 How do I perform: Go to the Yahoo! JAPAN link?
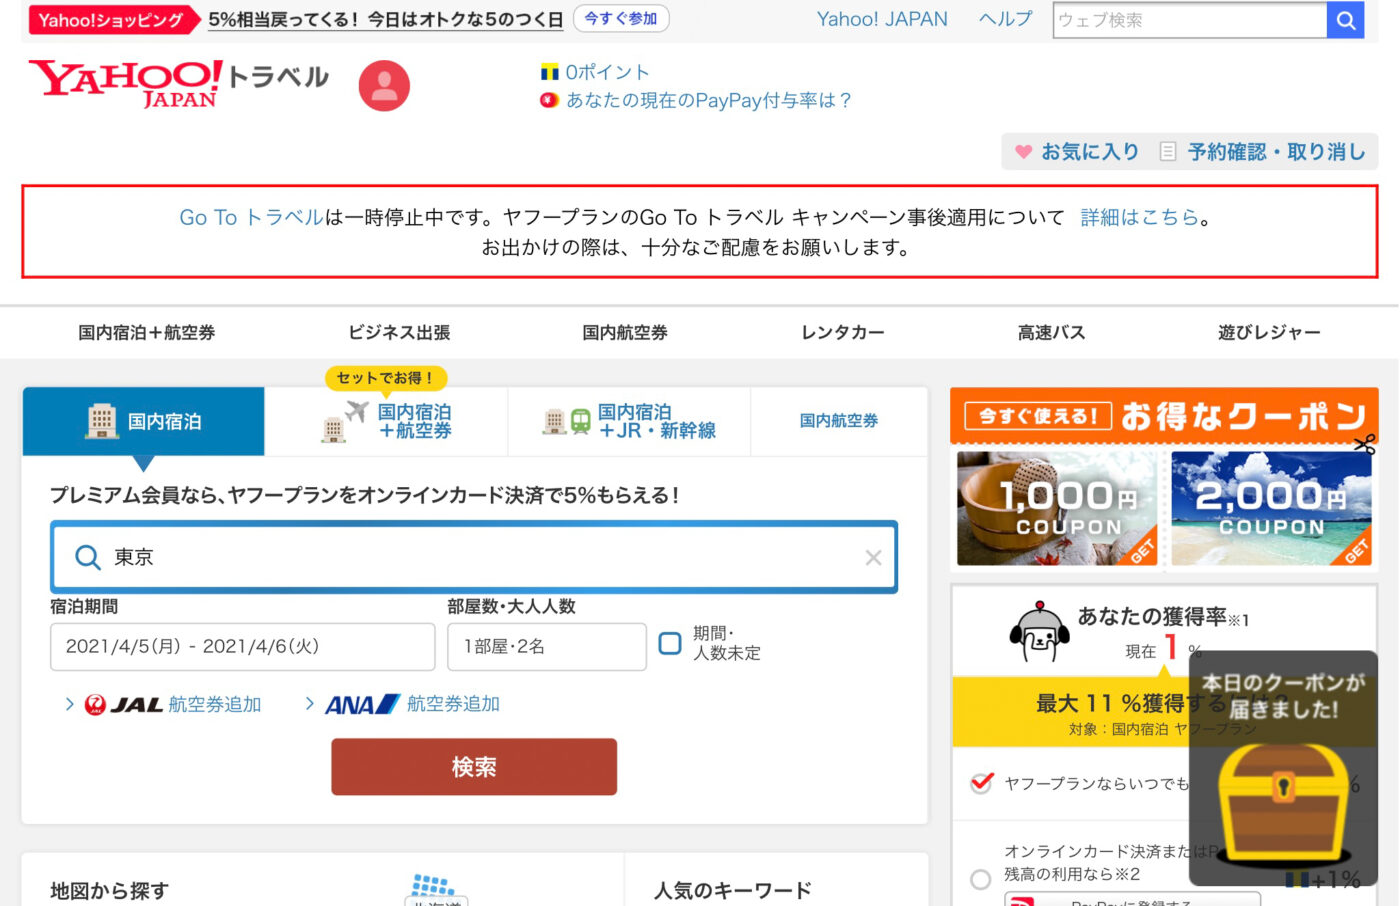(882, 19)
